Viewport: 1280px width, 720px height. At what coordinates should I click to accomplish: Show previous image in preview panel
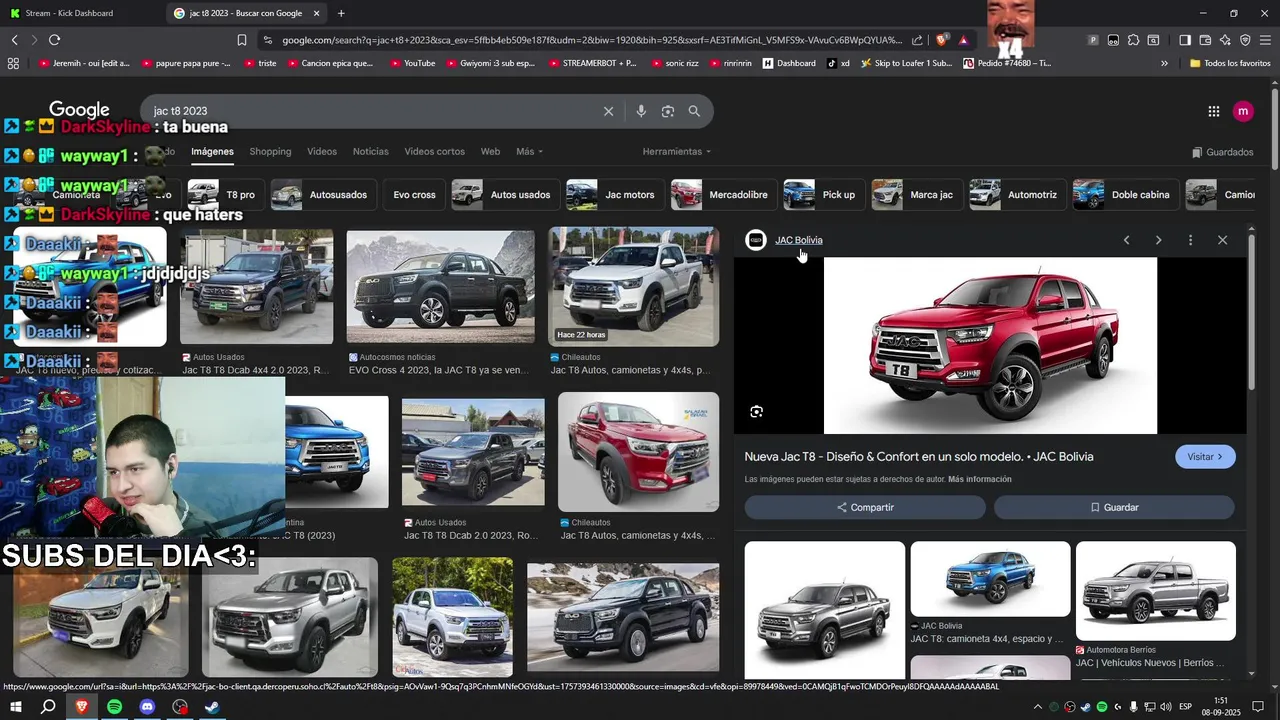click(1126, 240)
